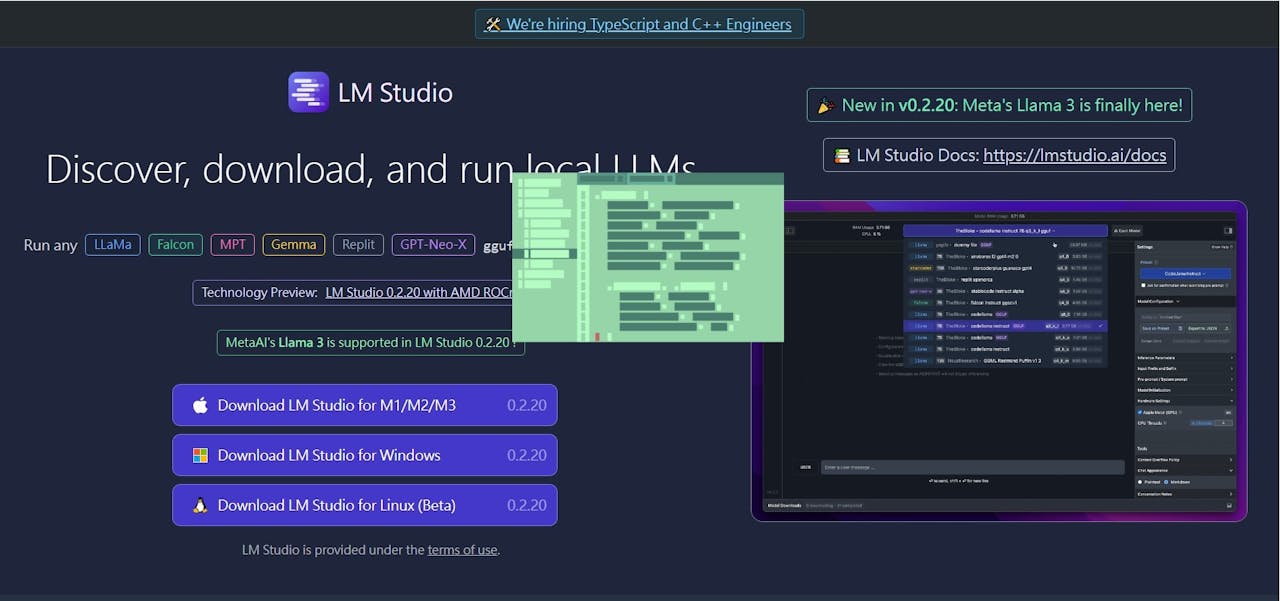Click the Linux penguin icon on the Linux download button
This screenshot has height=601, width=1280.
click(x=200, y=505)
